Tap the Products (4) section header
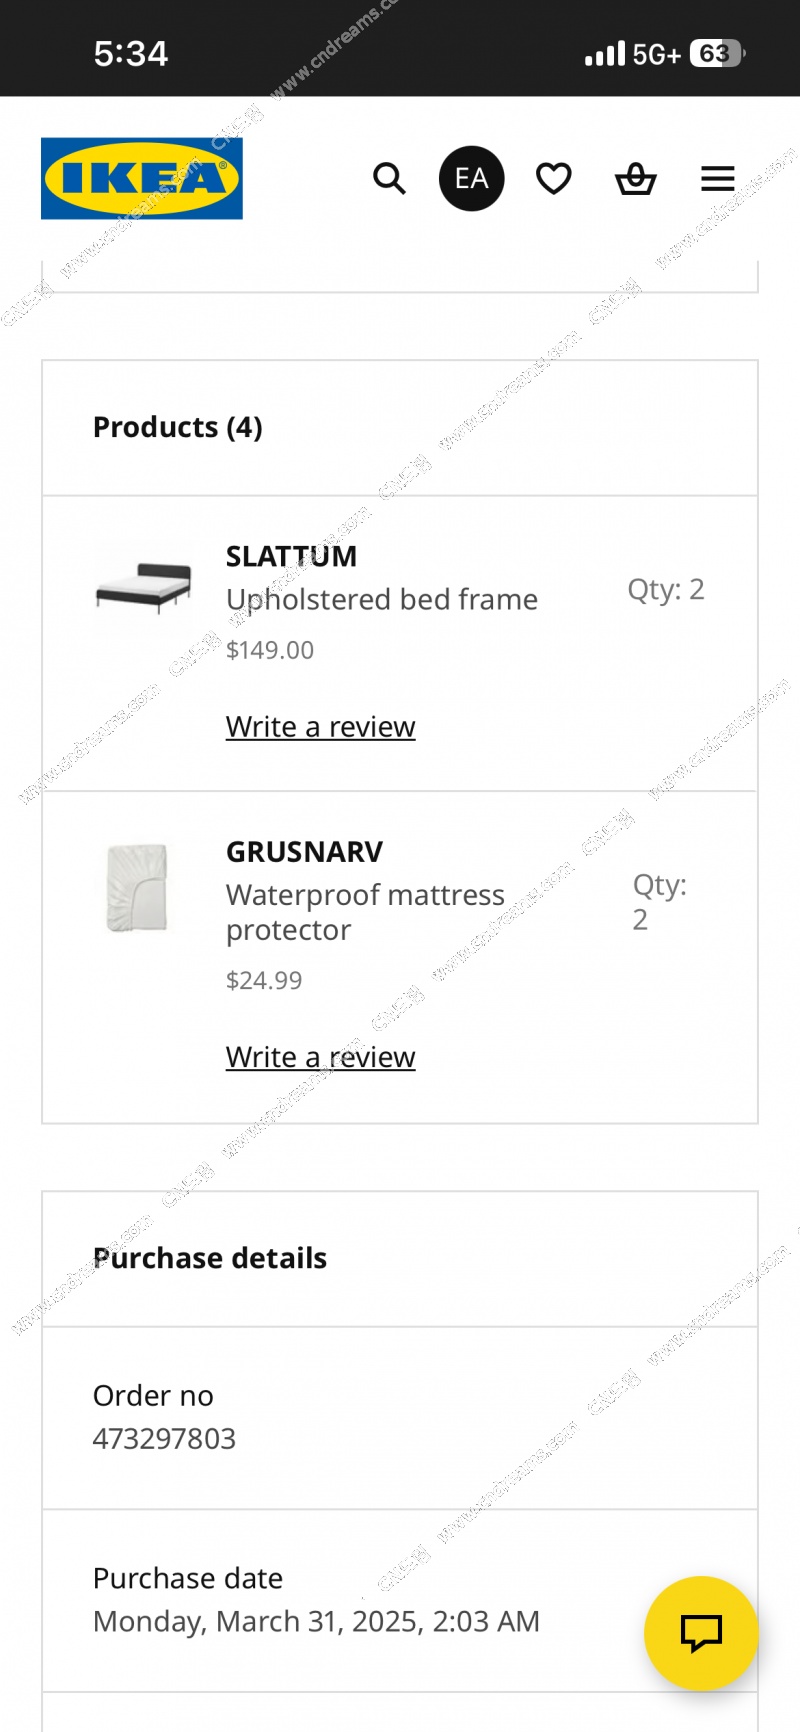This screenshot has width=800, height=1732. pyautogui.click(x=178, y=428)
